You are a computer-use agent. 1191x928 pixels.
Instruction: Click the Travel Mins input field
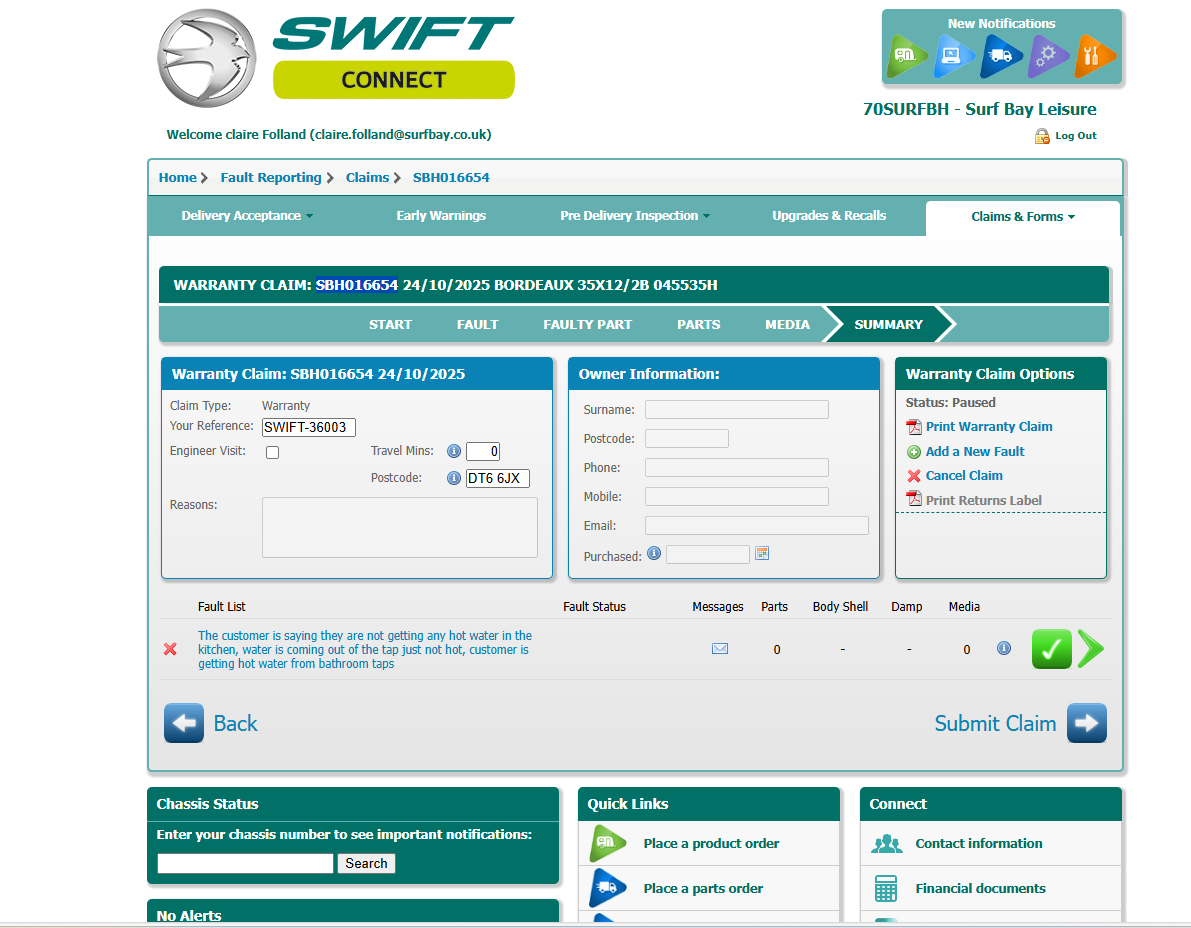point(483,452)
